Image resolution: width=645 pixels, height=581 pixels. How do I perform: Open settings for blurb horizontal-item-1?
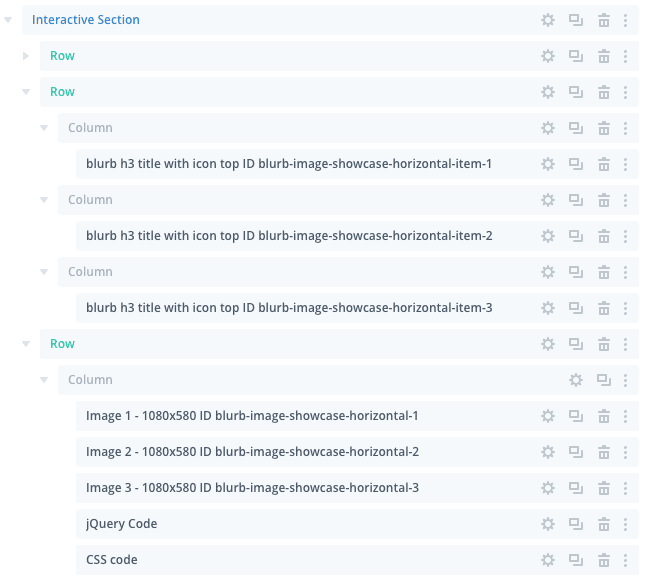click(548, 164)
